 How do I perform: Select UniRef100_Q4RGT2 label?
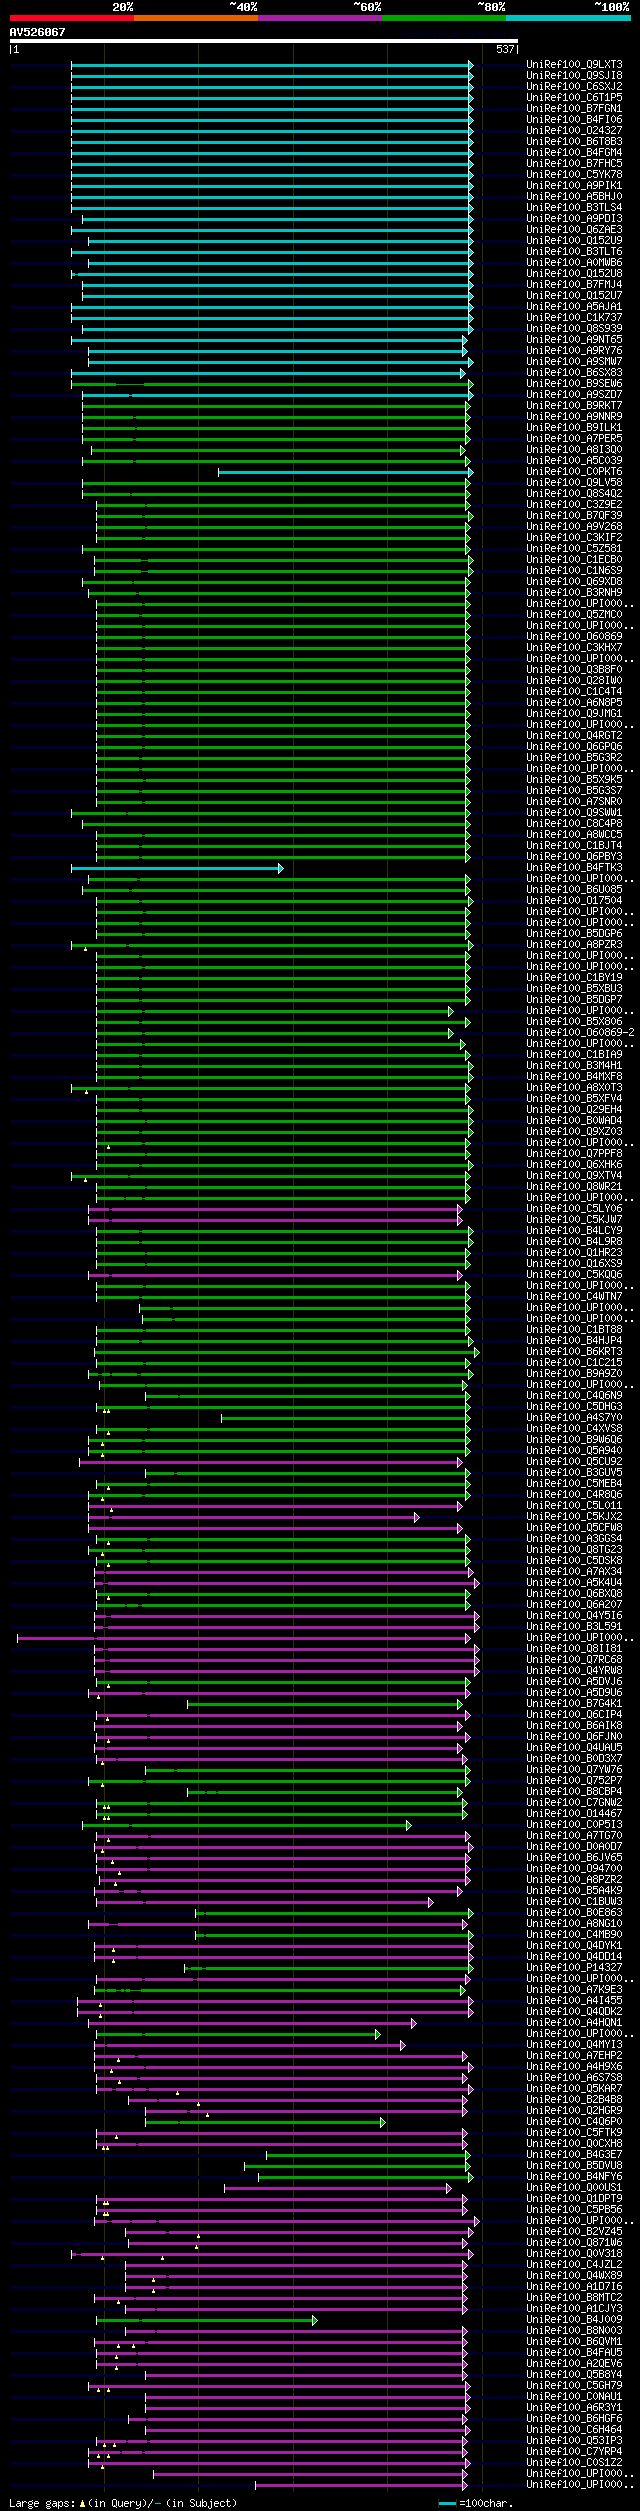coord(574,736)
